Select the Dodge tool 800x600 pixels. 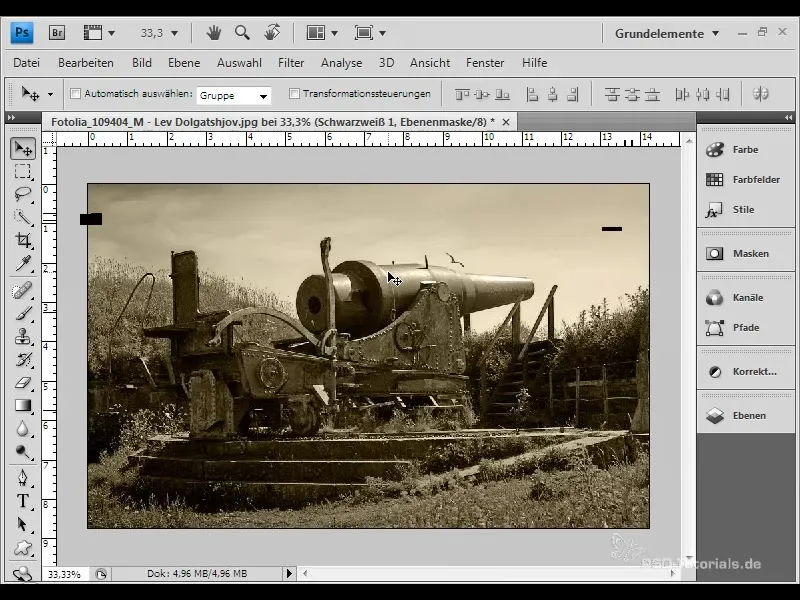tap(23, 452)
